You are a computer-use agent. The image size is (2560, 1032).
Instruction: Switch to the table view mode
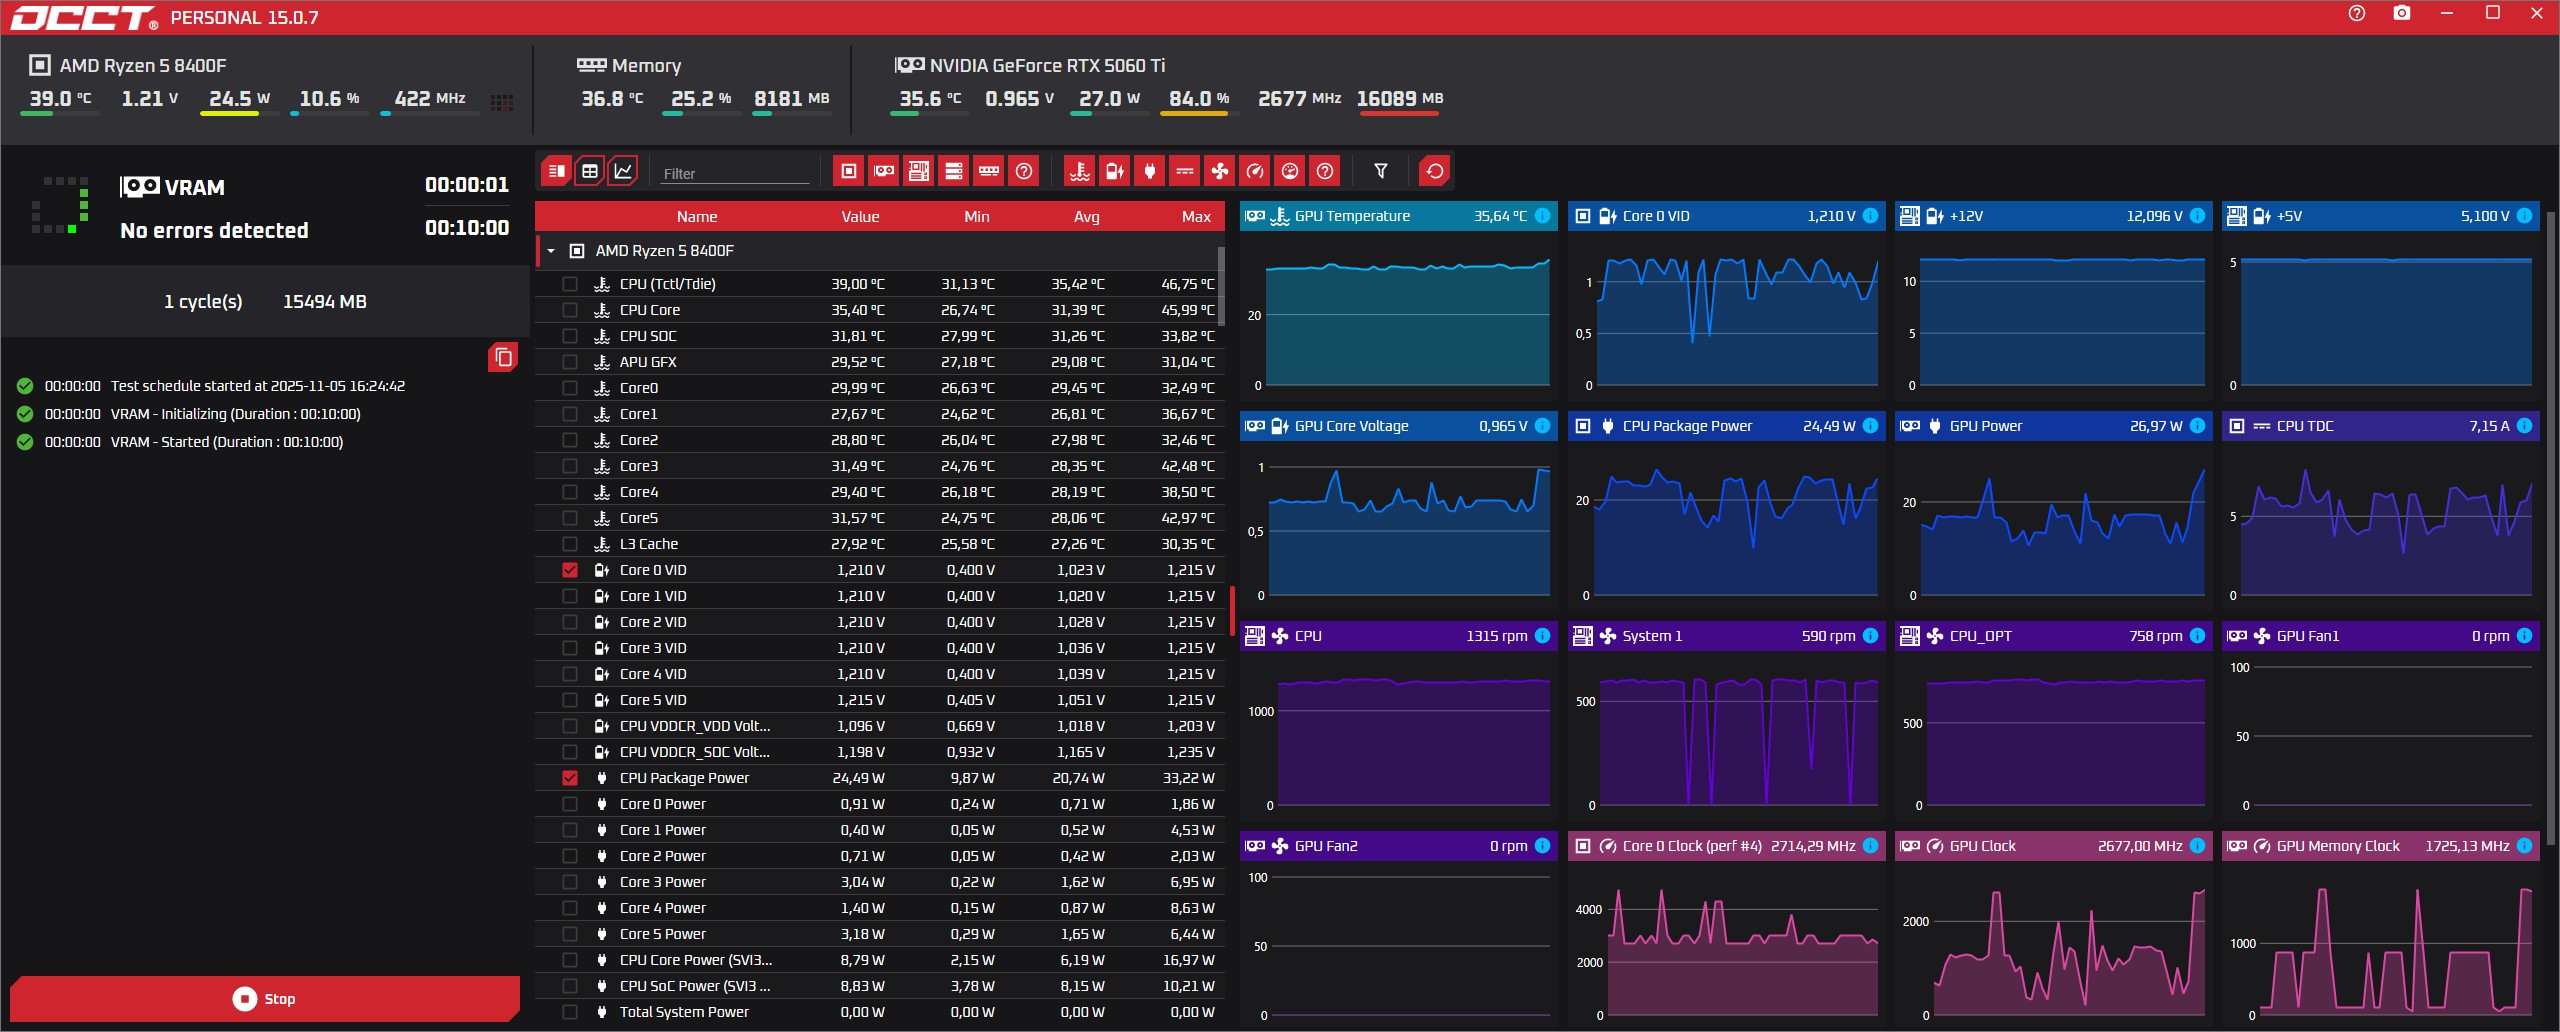pyautogui.click(x=590, y=172)
